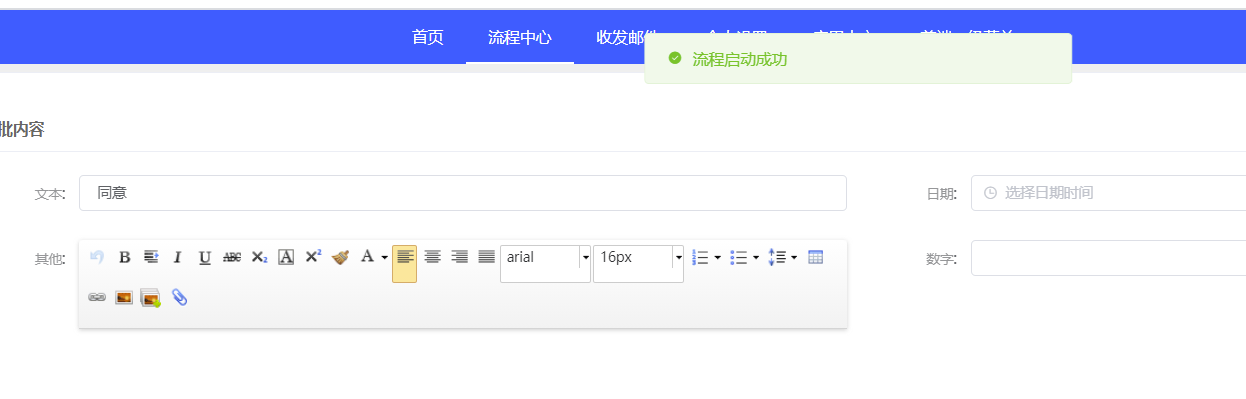Toggle justify text alignment

click(486, 257)
